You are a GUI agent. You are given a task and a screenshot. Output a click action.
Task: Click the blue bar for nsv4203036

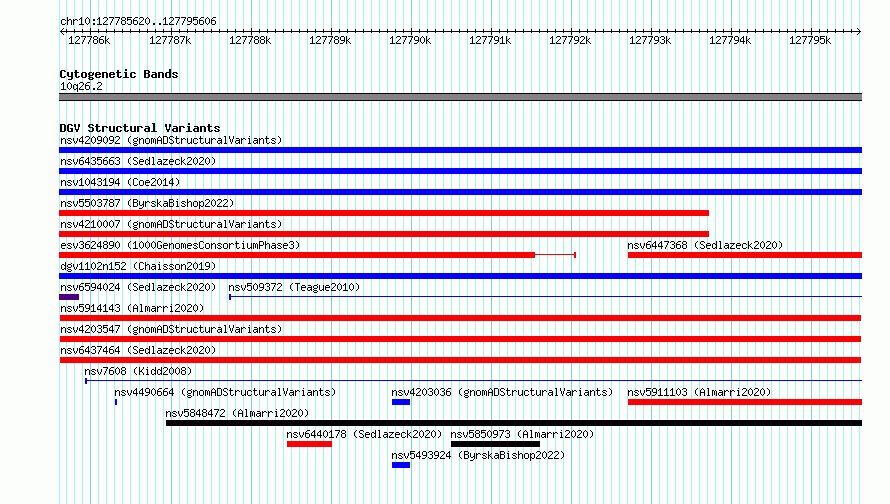coord(401,402)
